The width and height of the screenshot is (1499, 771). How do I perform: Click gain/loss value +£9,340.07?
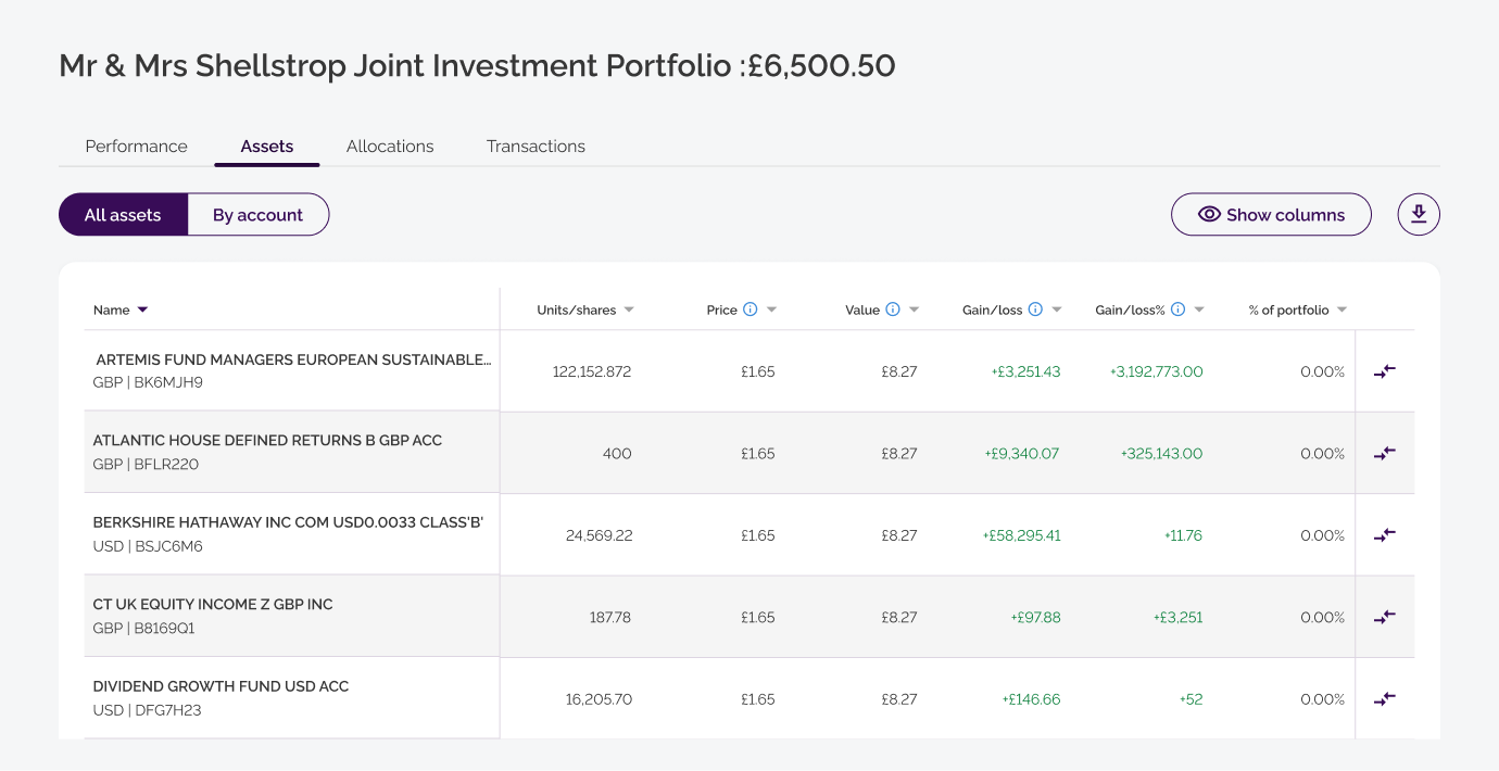(1022, 453)
